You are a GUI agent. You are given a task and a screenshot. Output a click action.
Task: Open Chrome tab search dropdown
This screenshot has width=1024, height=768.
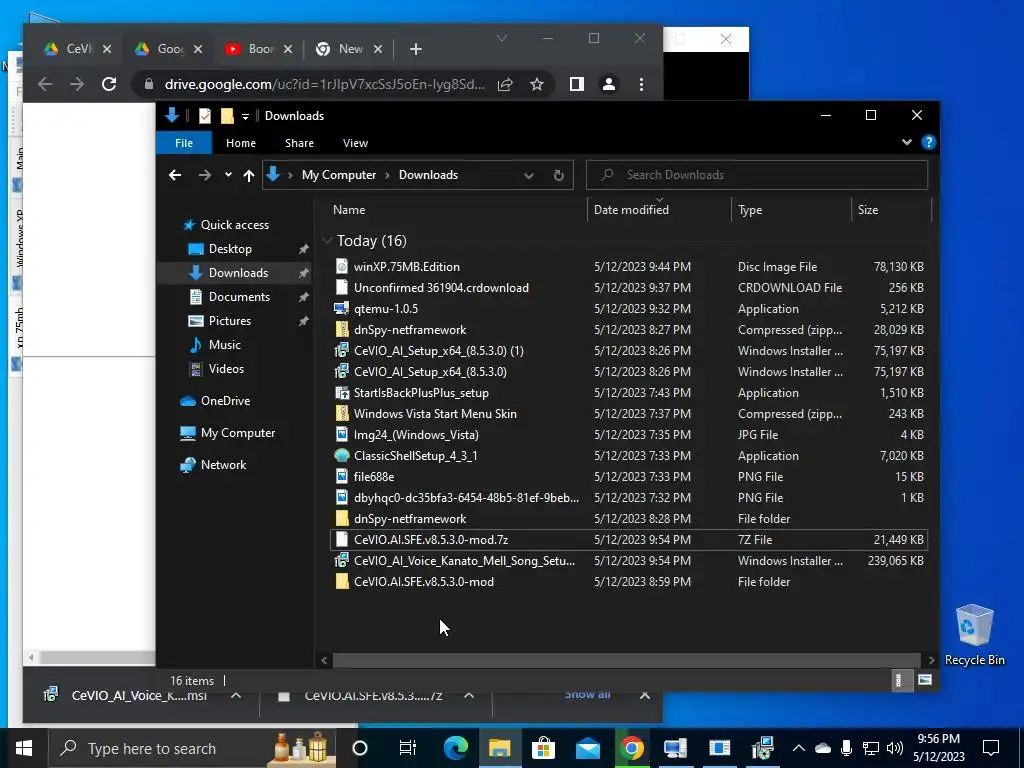[x=502, y=39]
